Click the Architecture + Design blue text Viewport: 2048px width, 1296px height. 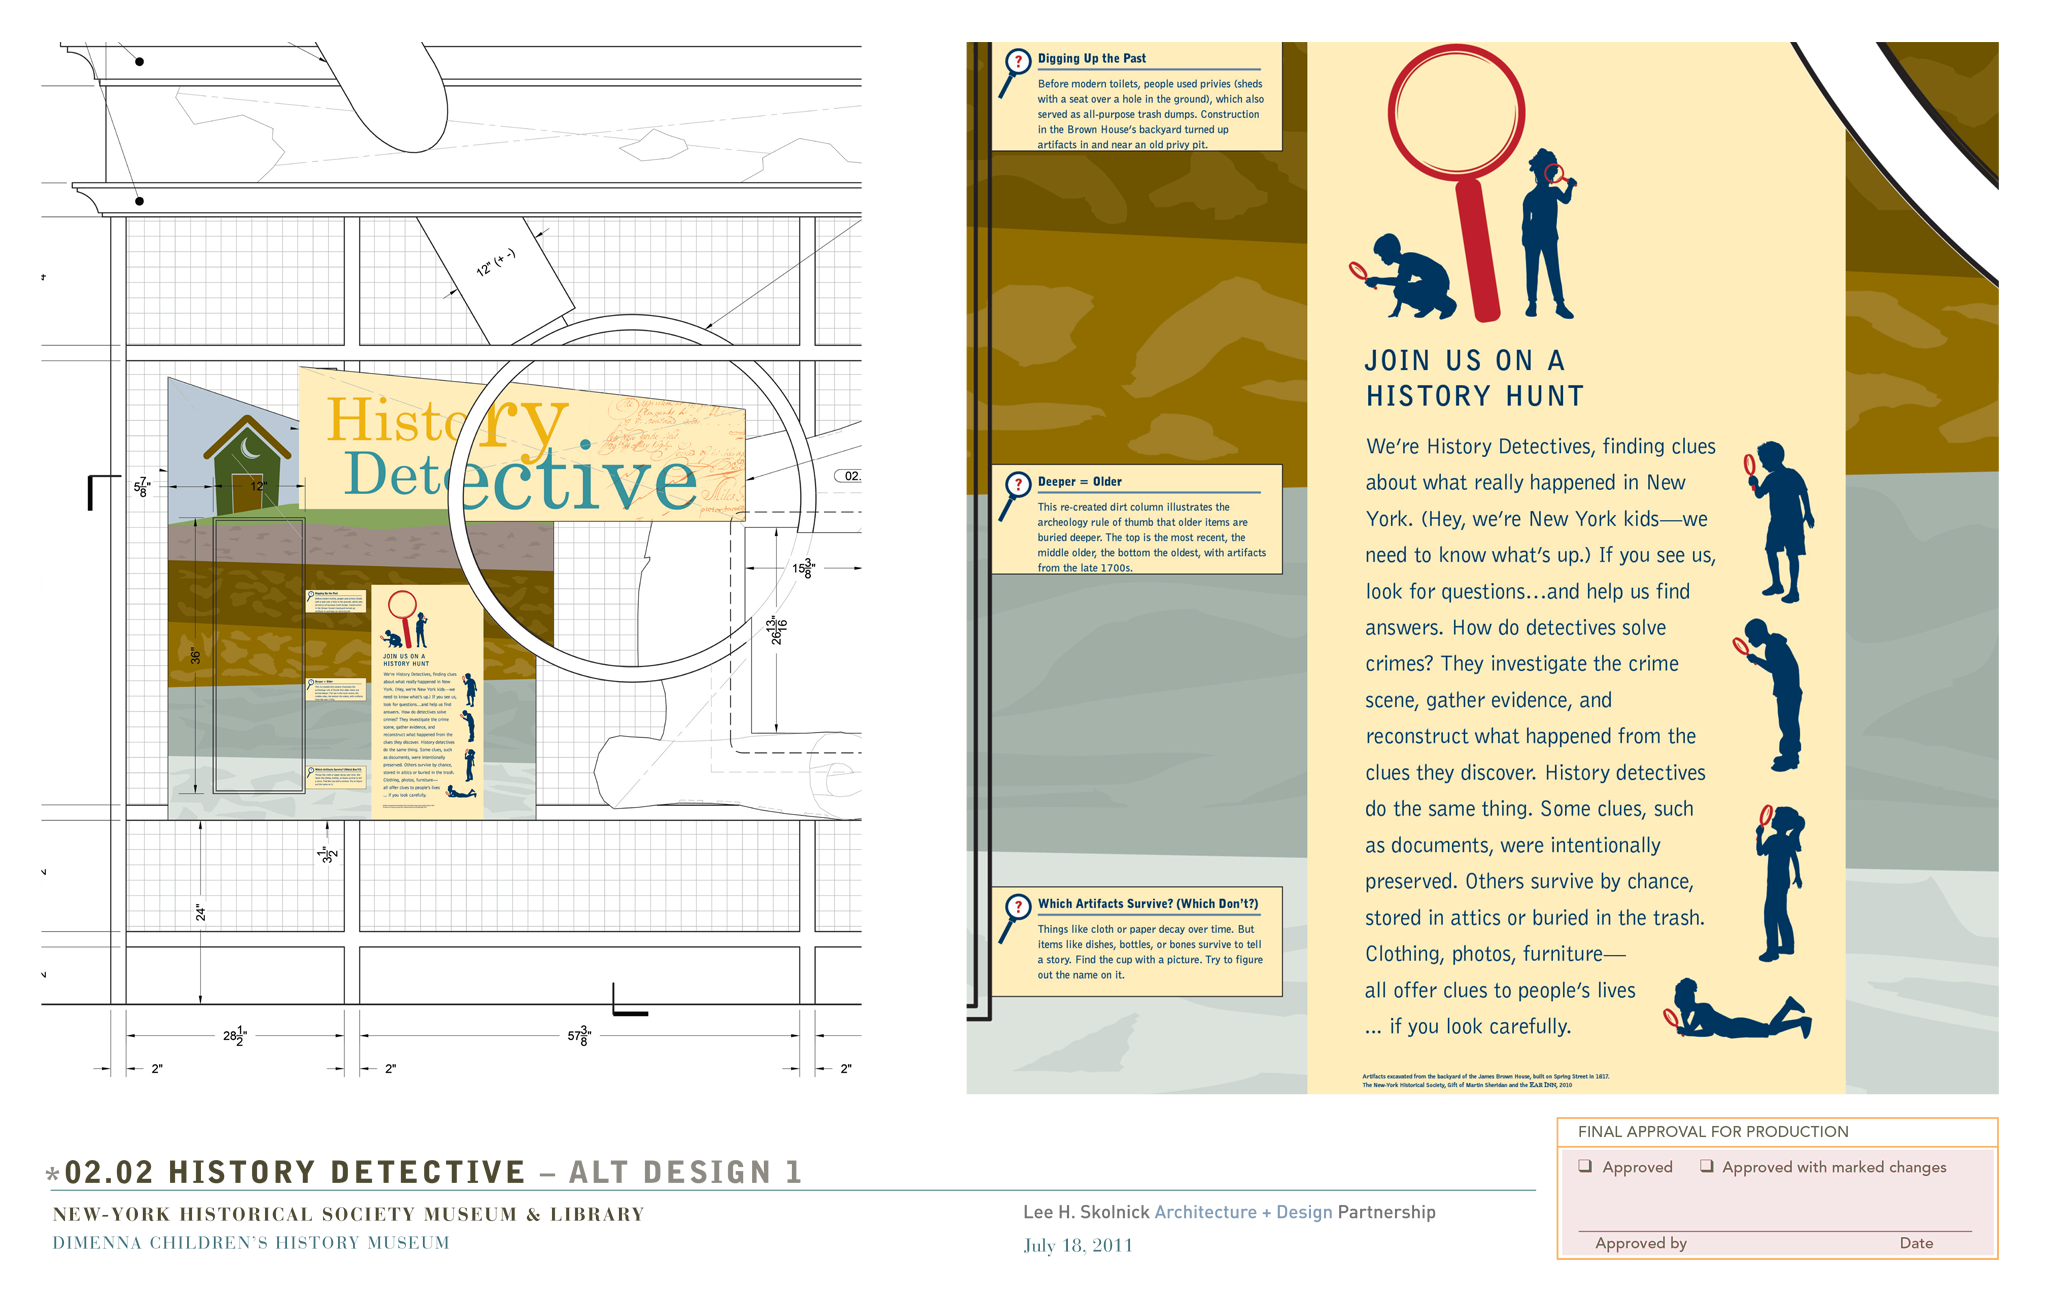point(1243,1212)
